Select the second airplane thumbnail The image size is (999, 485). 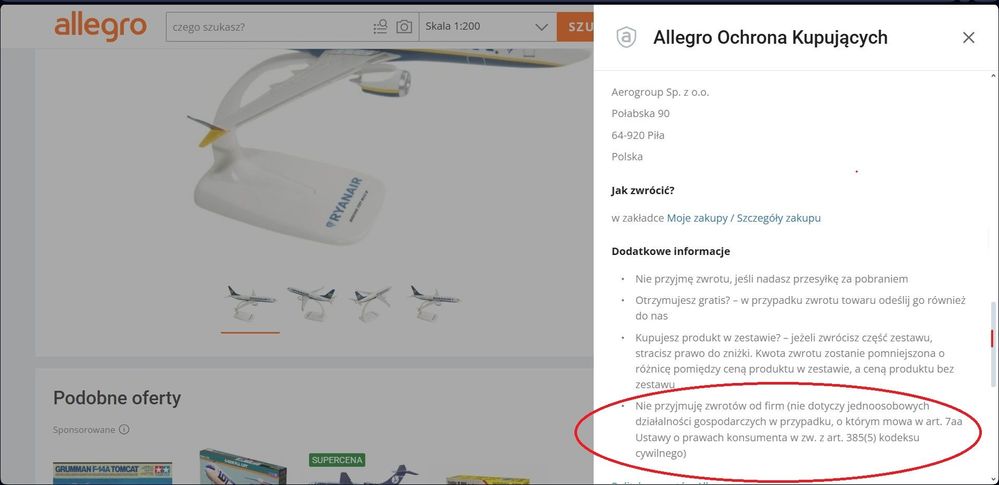point(312,303)
